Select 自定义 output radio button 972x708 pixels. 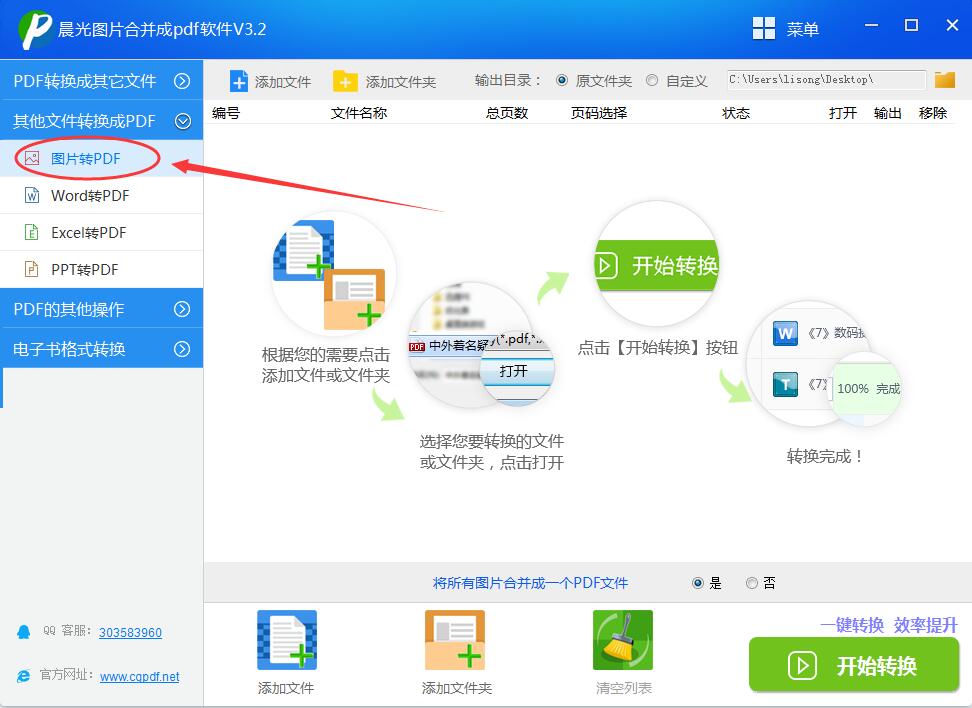coord(652,80)
